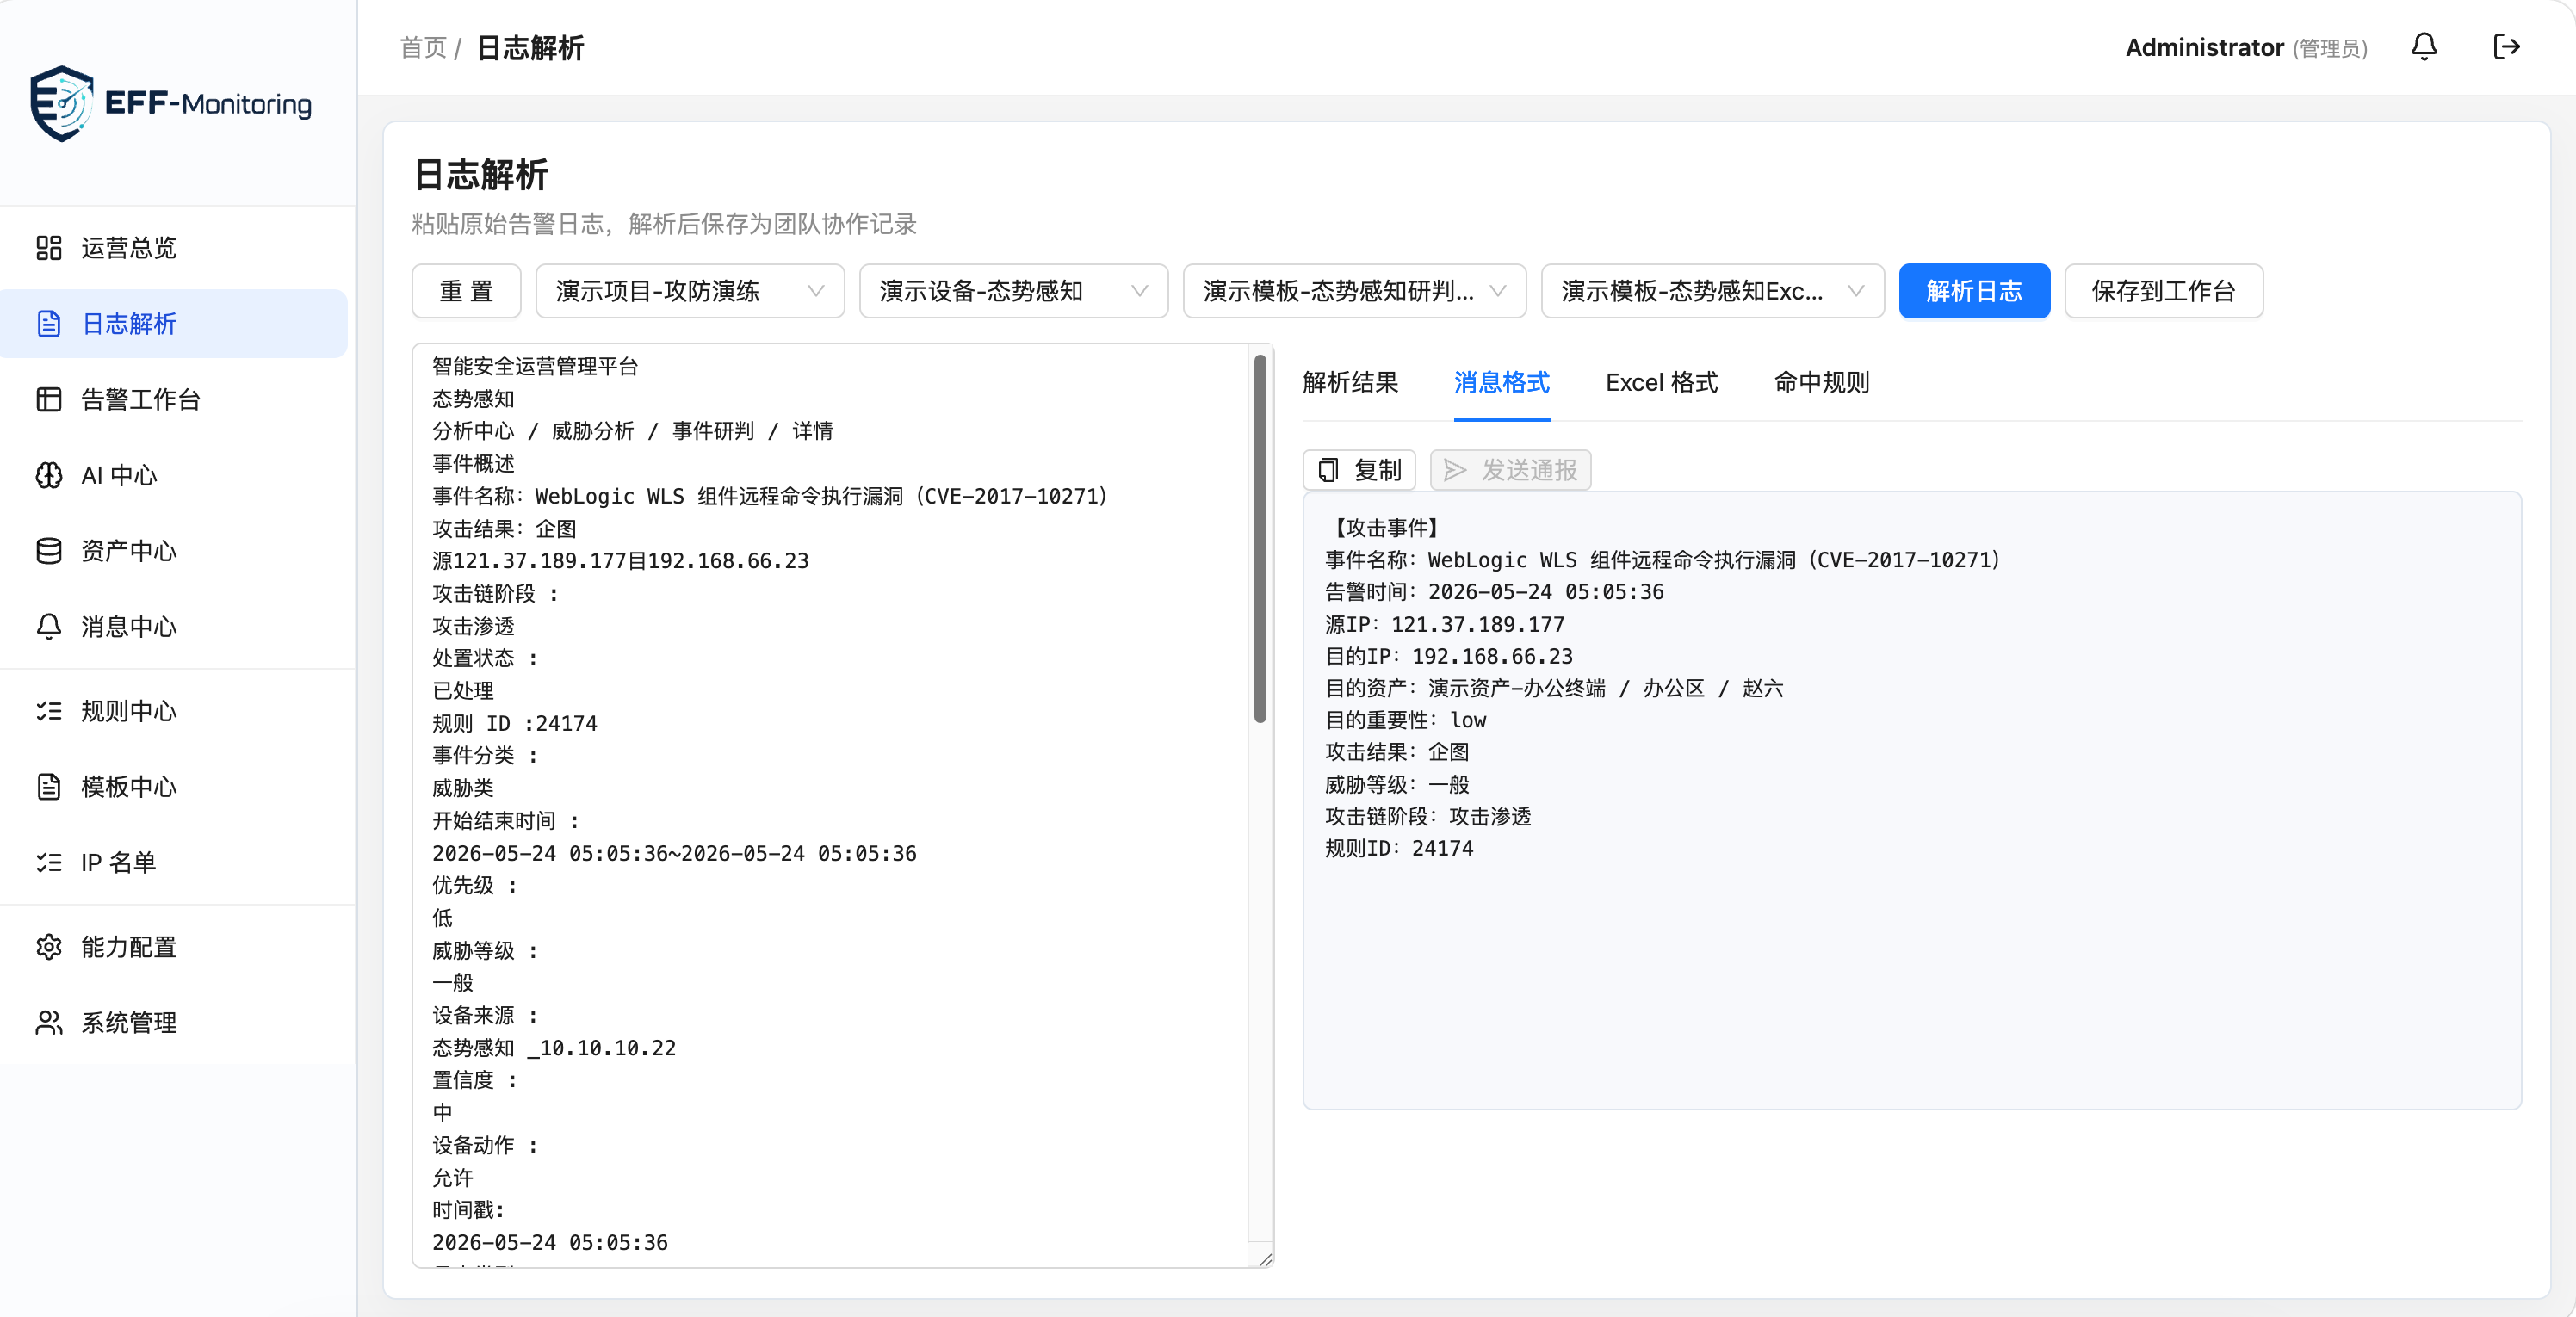Click the 规则ID: 24174 output line

coord(1399,848)
